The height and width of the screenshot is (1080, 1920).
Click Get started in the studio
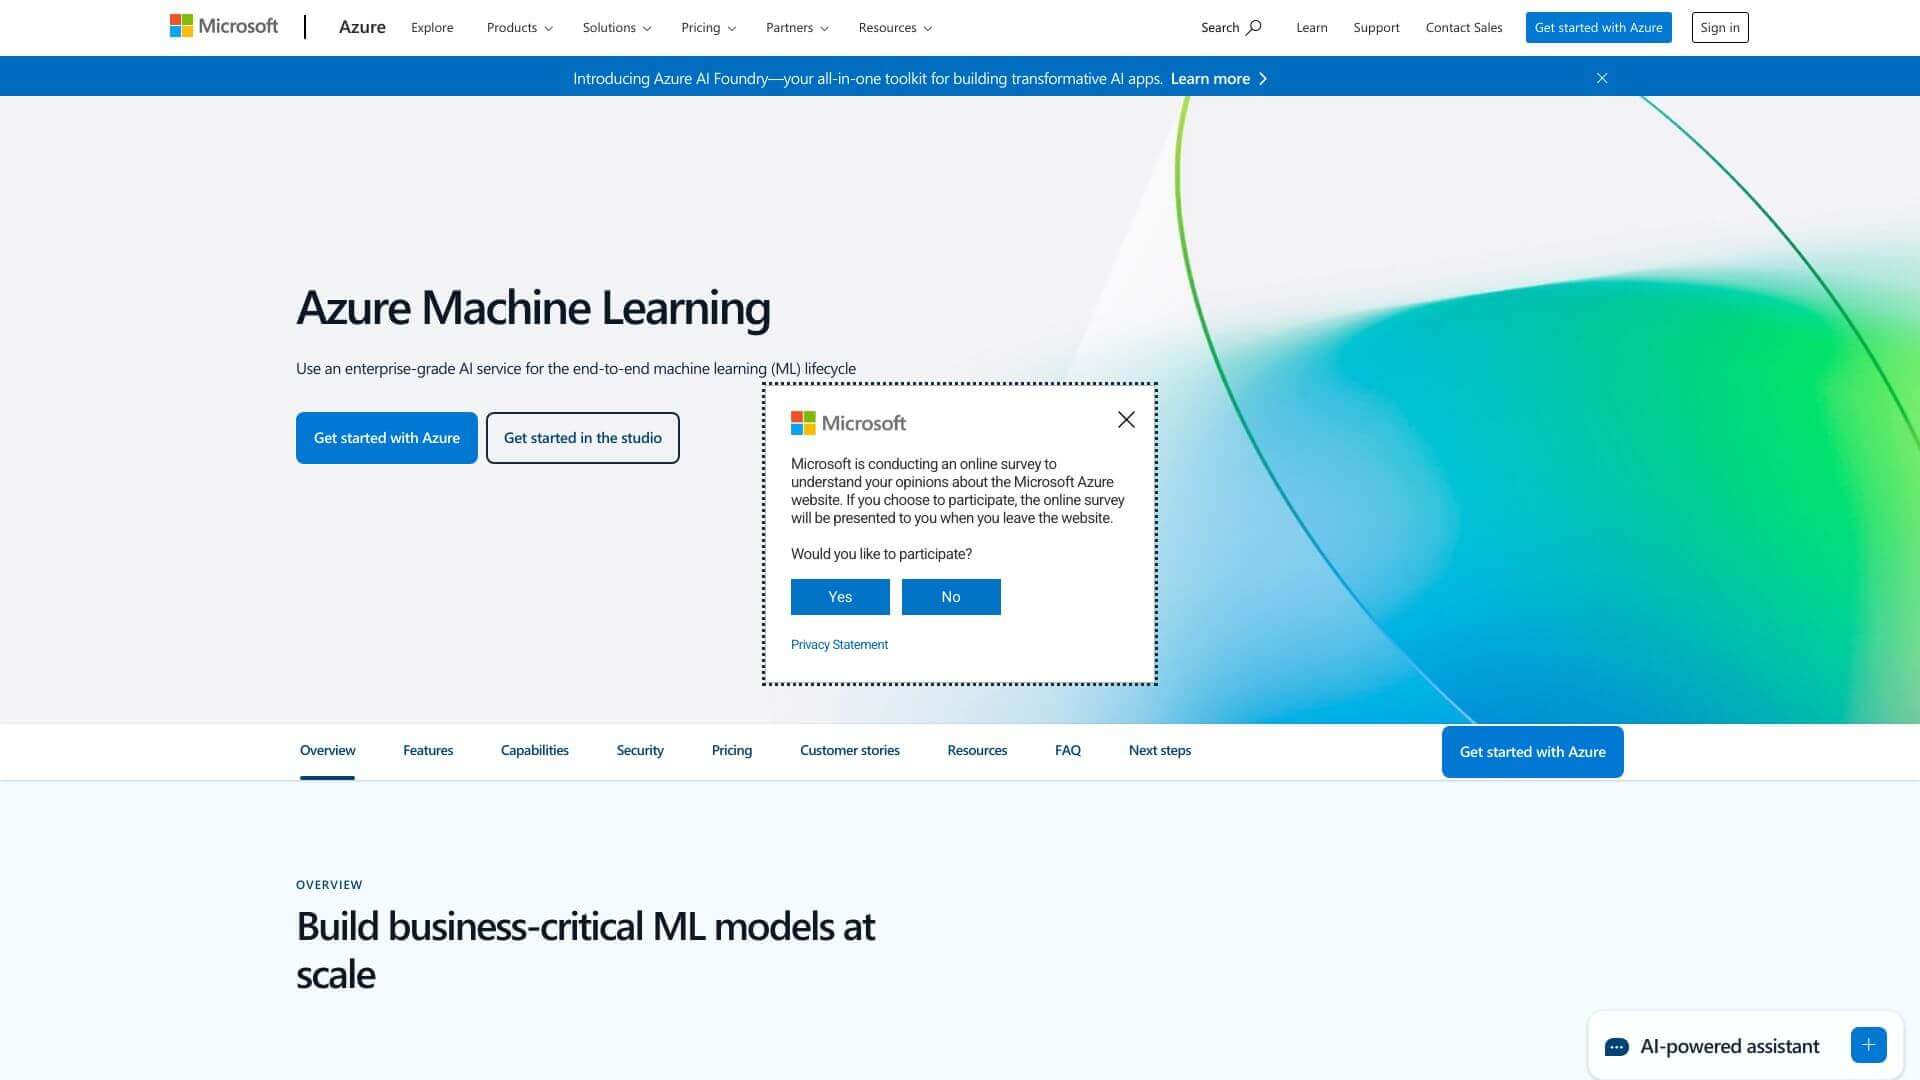click(582, 437)
